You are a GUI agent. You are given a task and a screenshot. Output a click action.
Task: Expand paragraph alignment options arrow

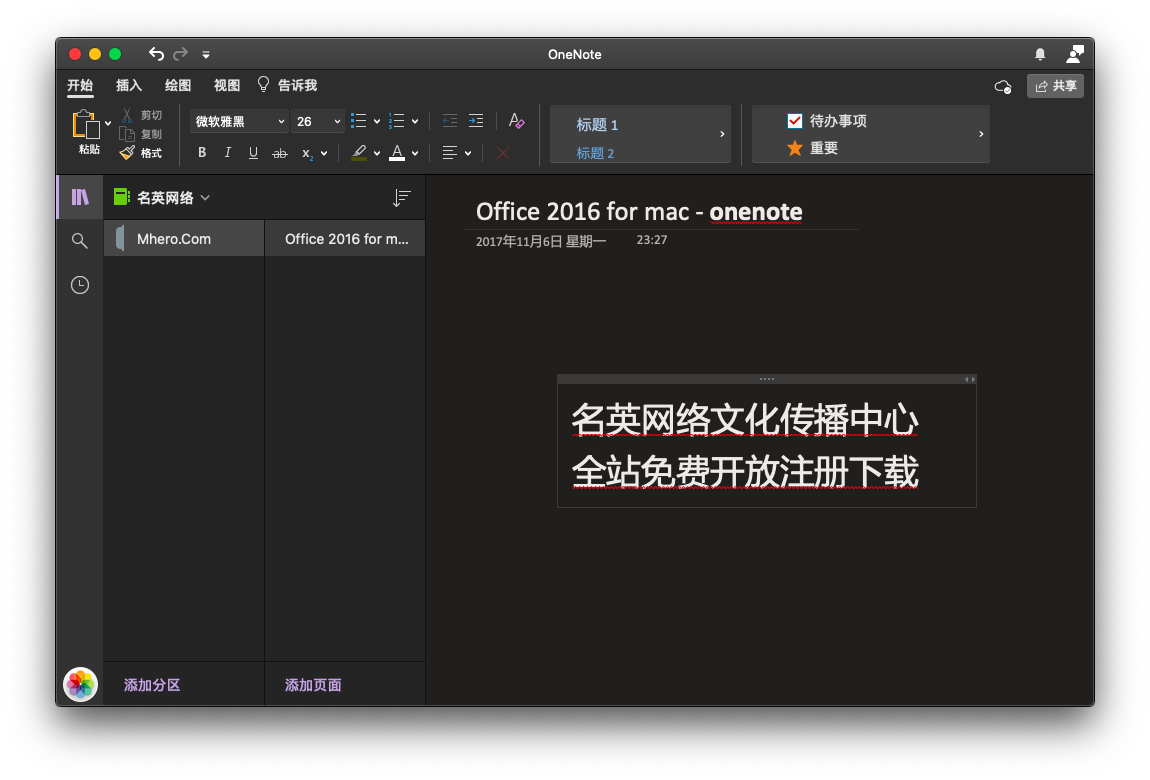tap(468, 153)
